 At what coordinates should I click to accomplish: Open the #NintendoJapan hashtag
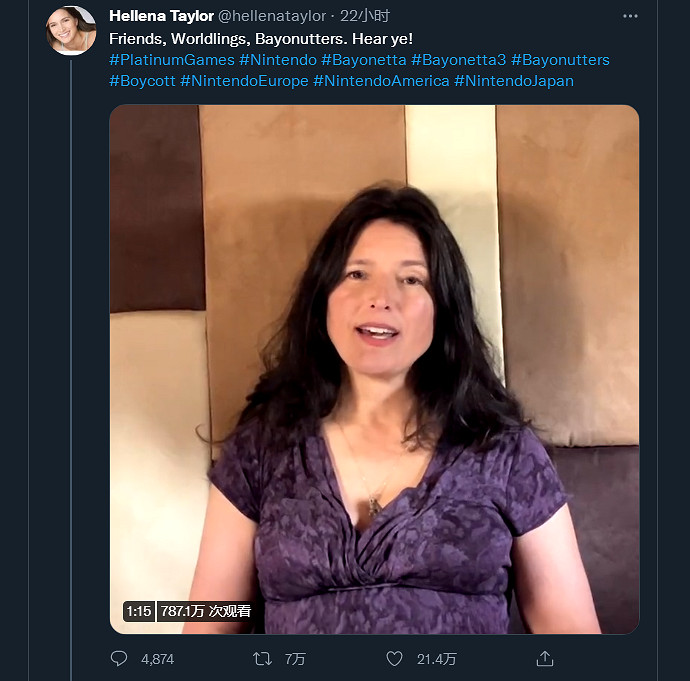pyautogui.click(x=513, y=81)
